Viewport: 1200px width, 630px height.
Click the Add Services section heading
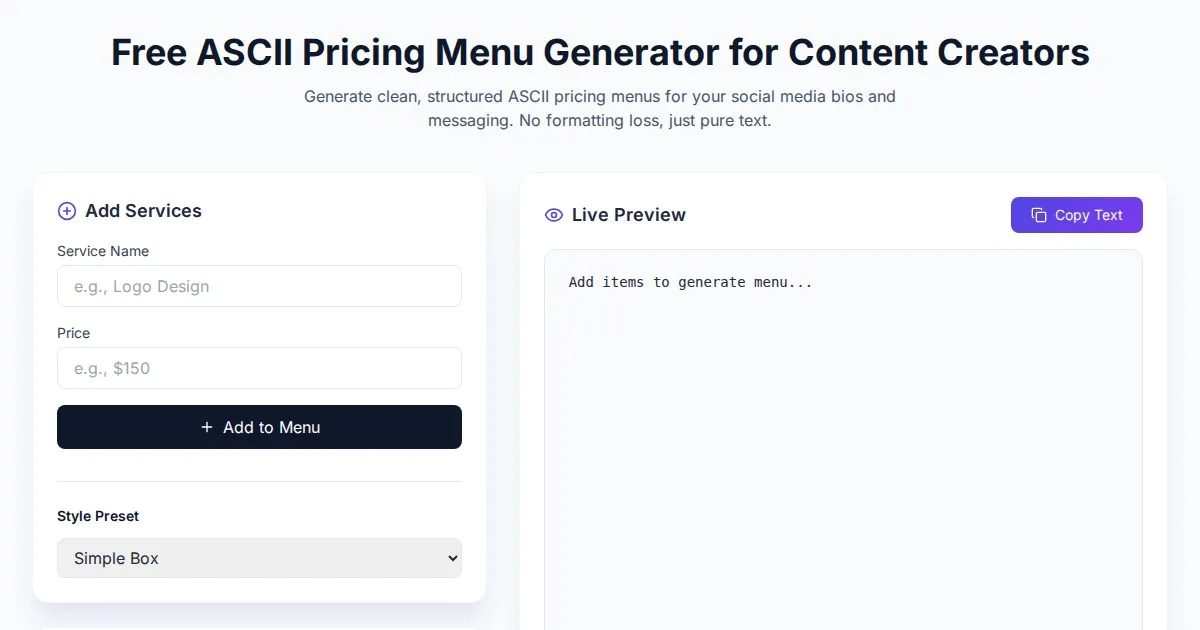point(143,211)
